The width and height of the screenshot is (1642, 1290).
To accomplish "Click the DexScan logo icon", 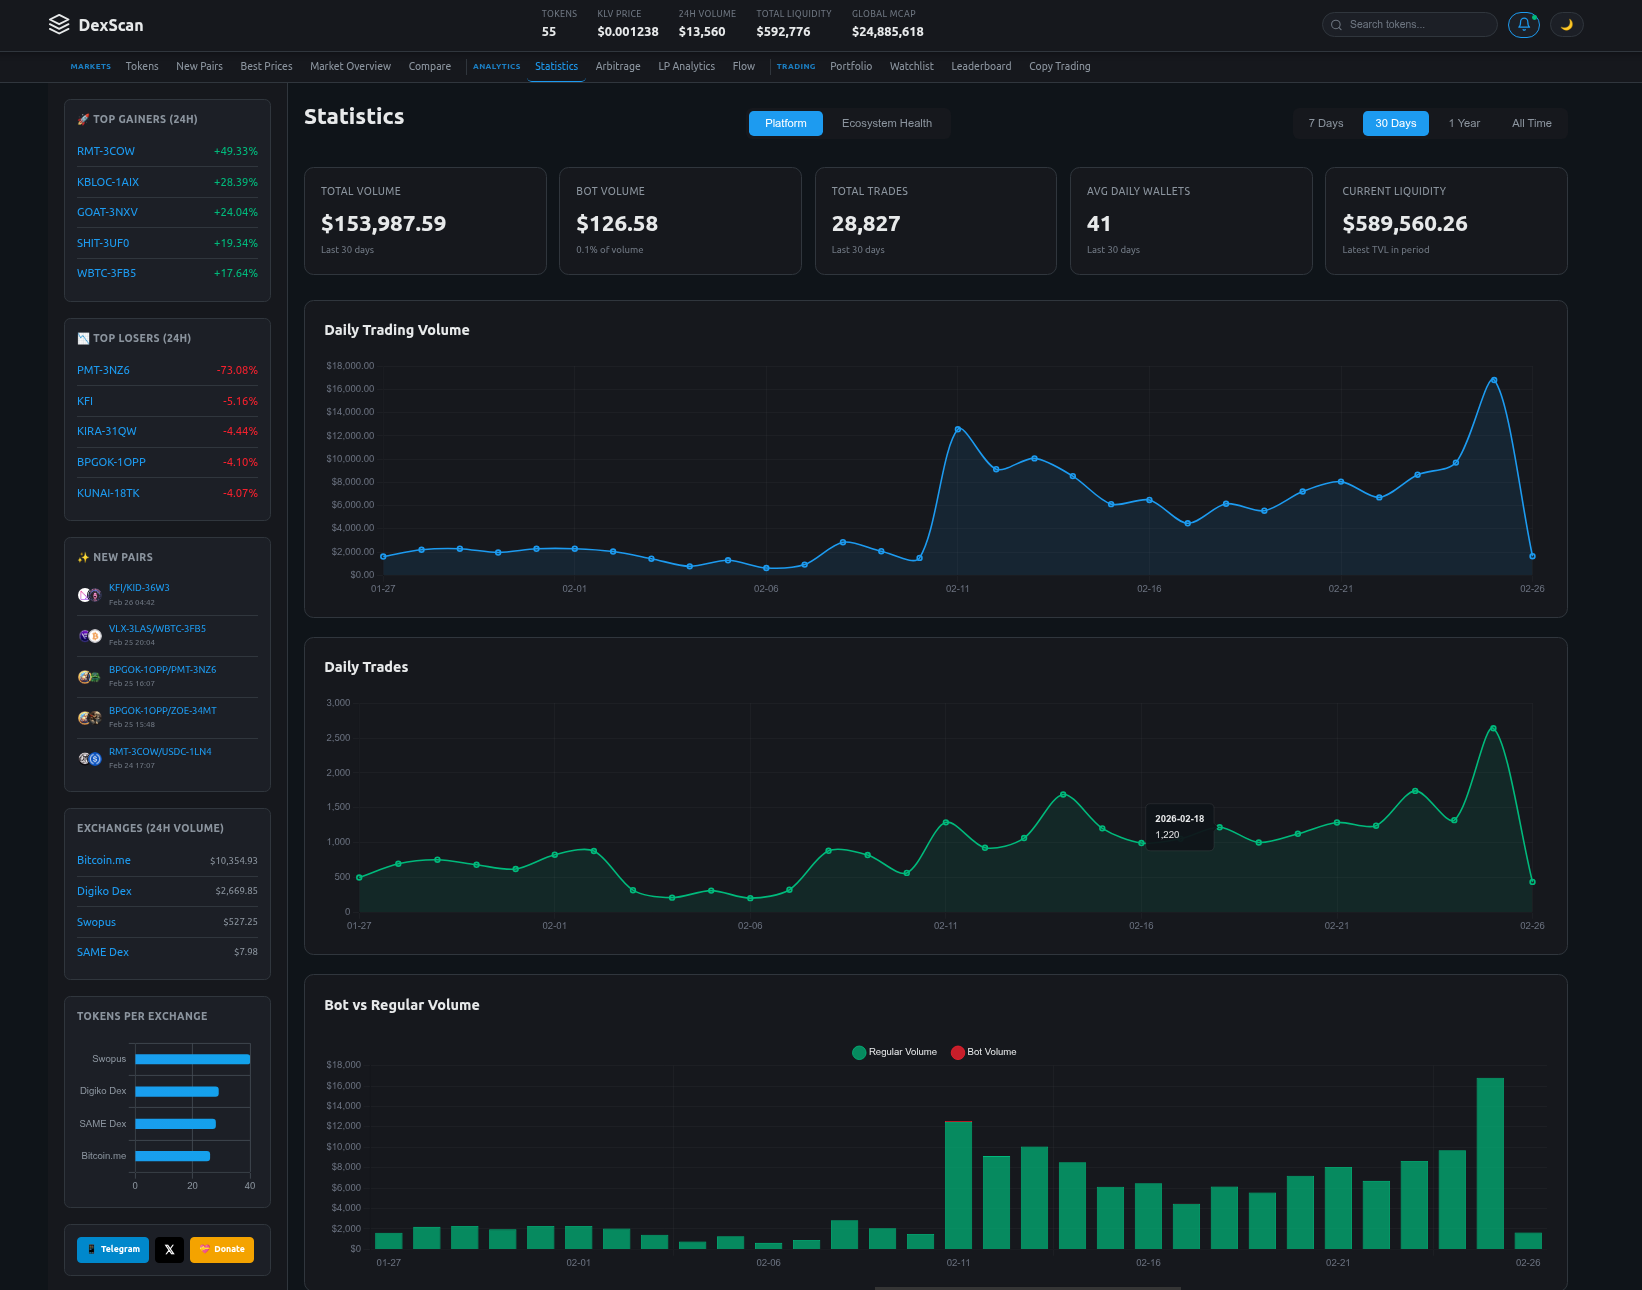I will (59, 25).
